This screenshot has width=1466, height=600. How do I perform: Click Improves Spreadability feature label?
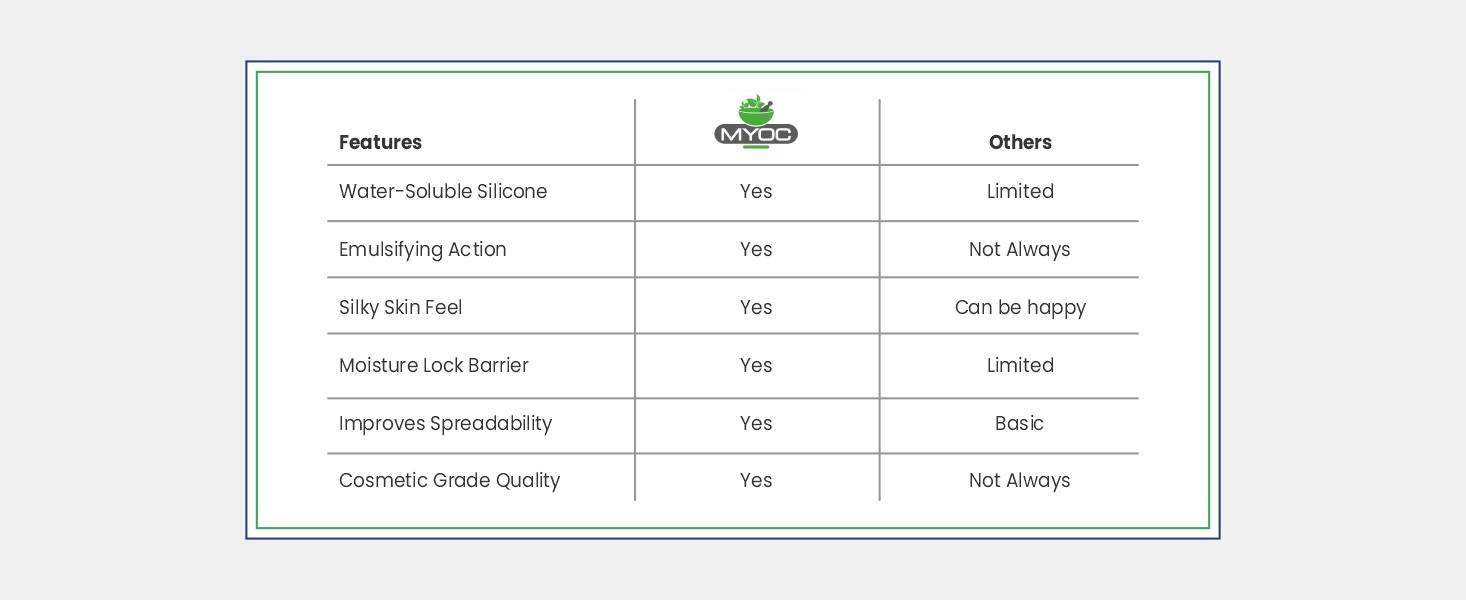click(446, 424)
